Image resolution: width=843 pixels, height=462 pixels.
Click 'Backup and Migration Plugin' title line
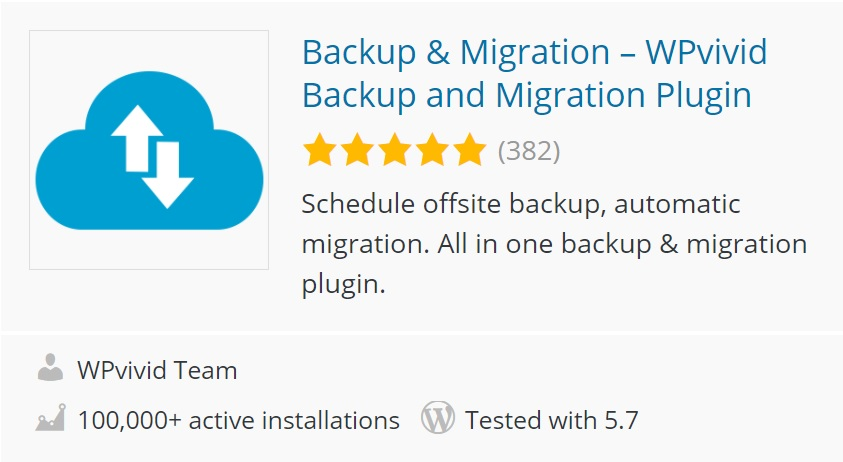tap(526, 95)
